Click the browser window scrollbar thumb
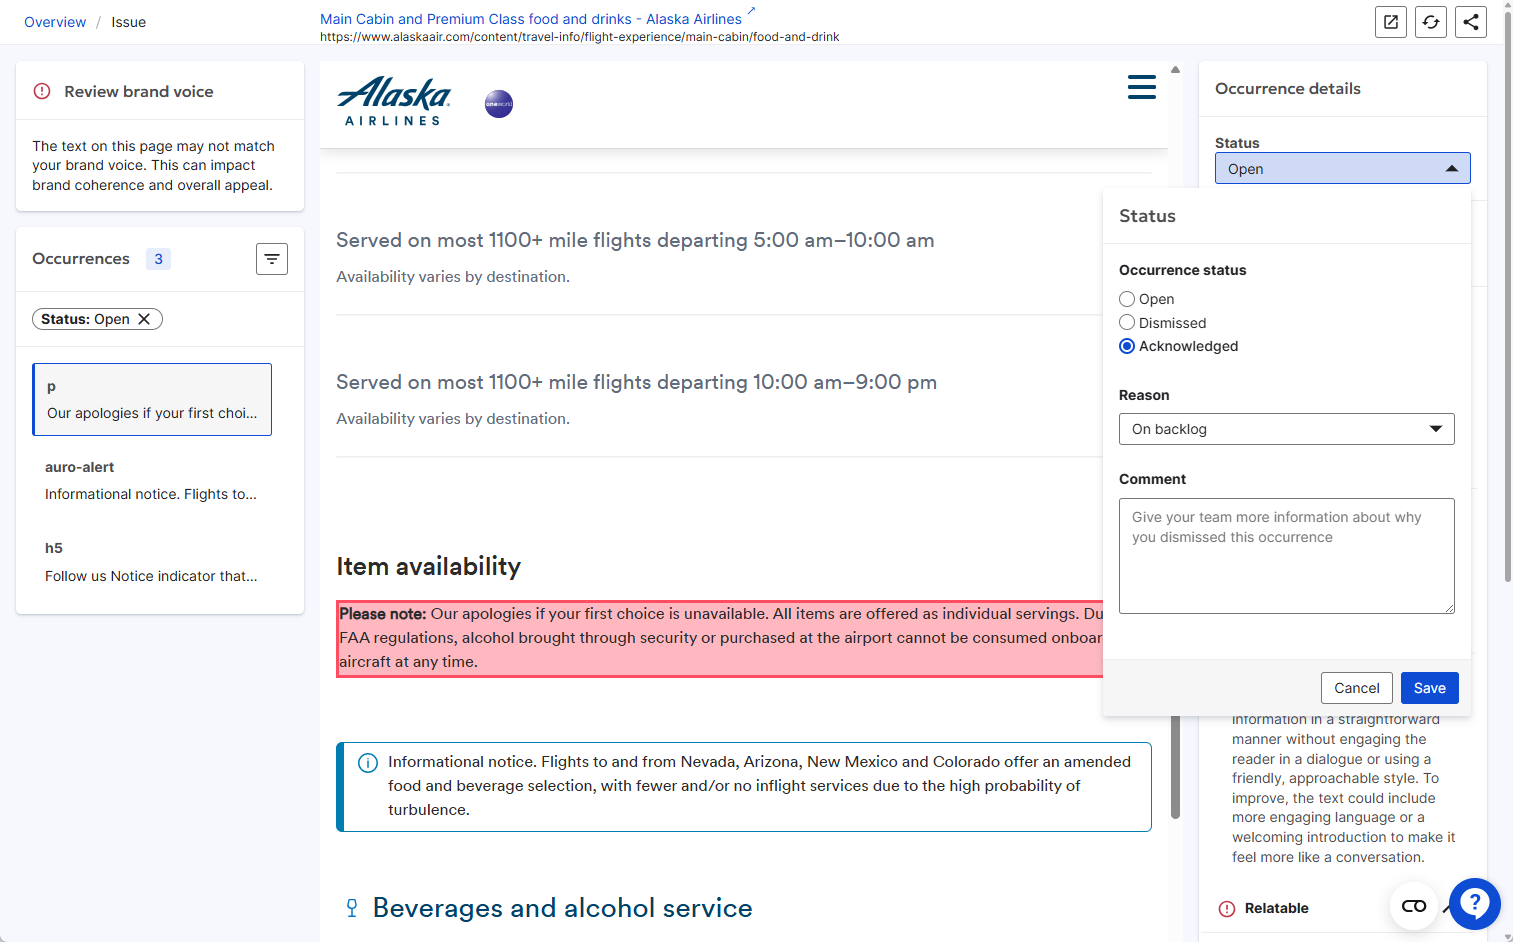Image resolution: width=1513 pixels, height=942 pixels. click(1508, 296)
